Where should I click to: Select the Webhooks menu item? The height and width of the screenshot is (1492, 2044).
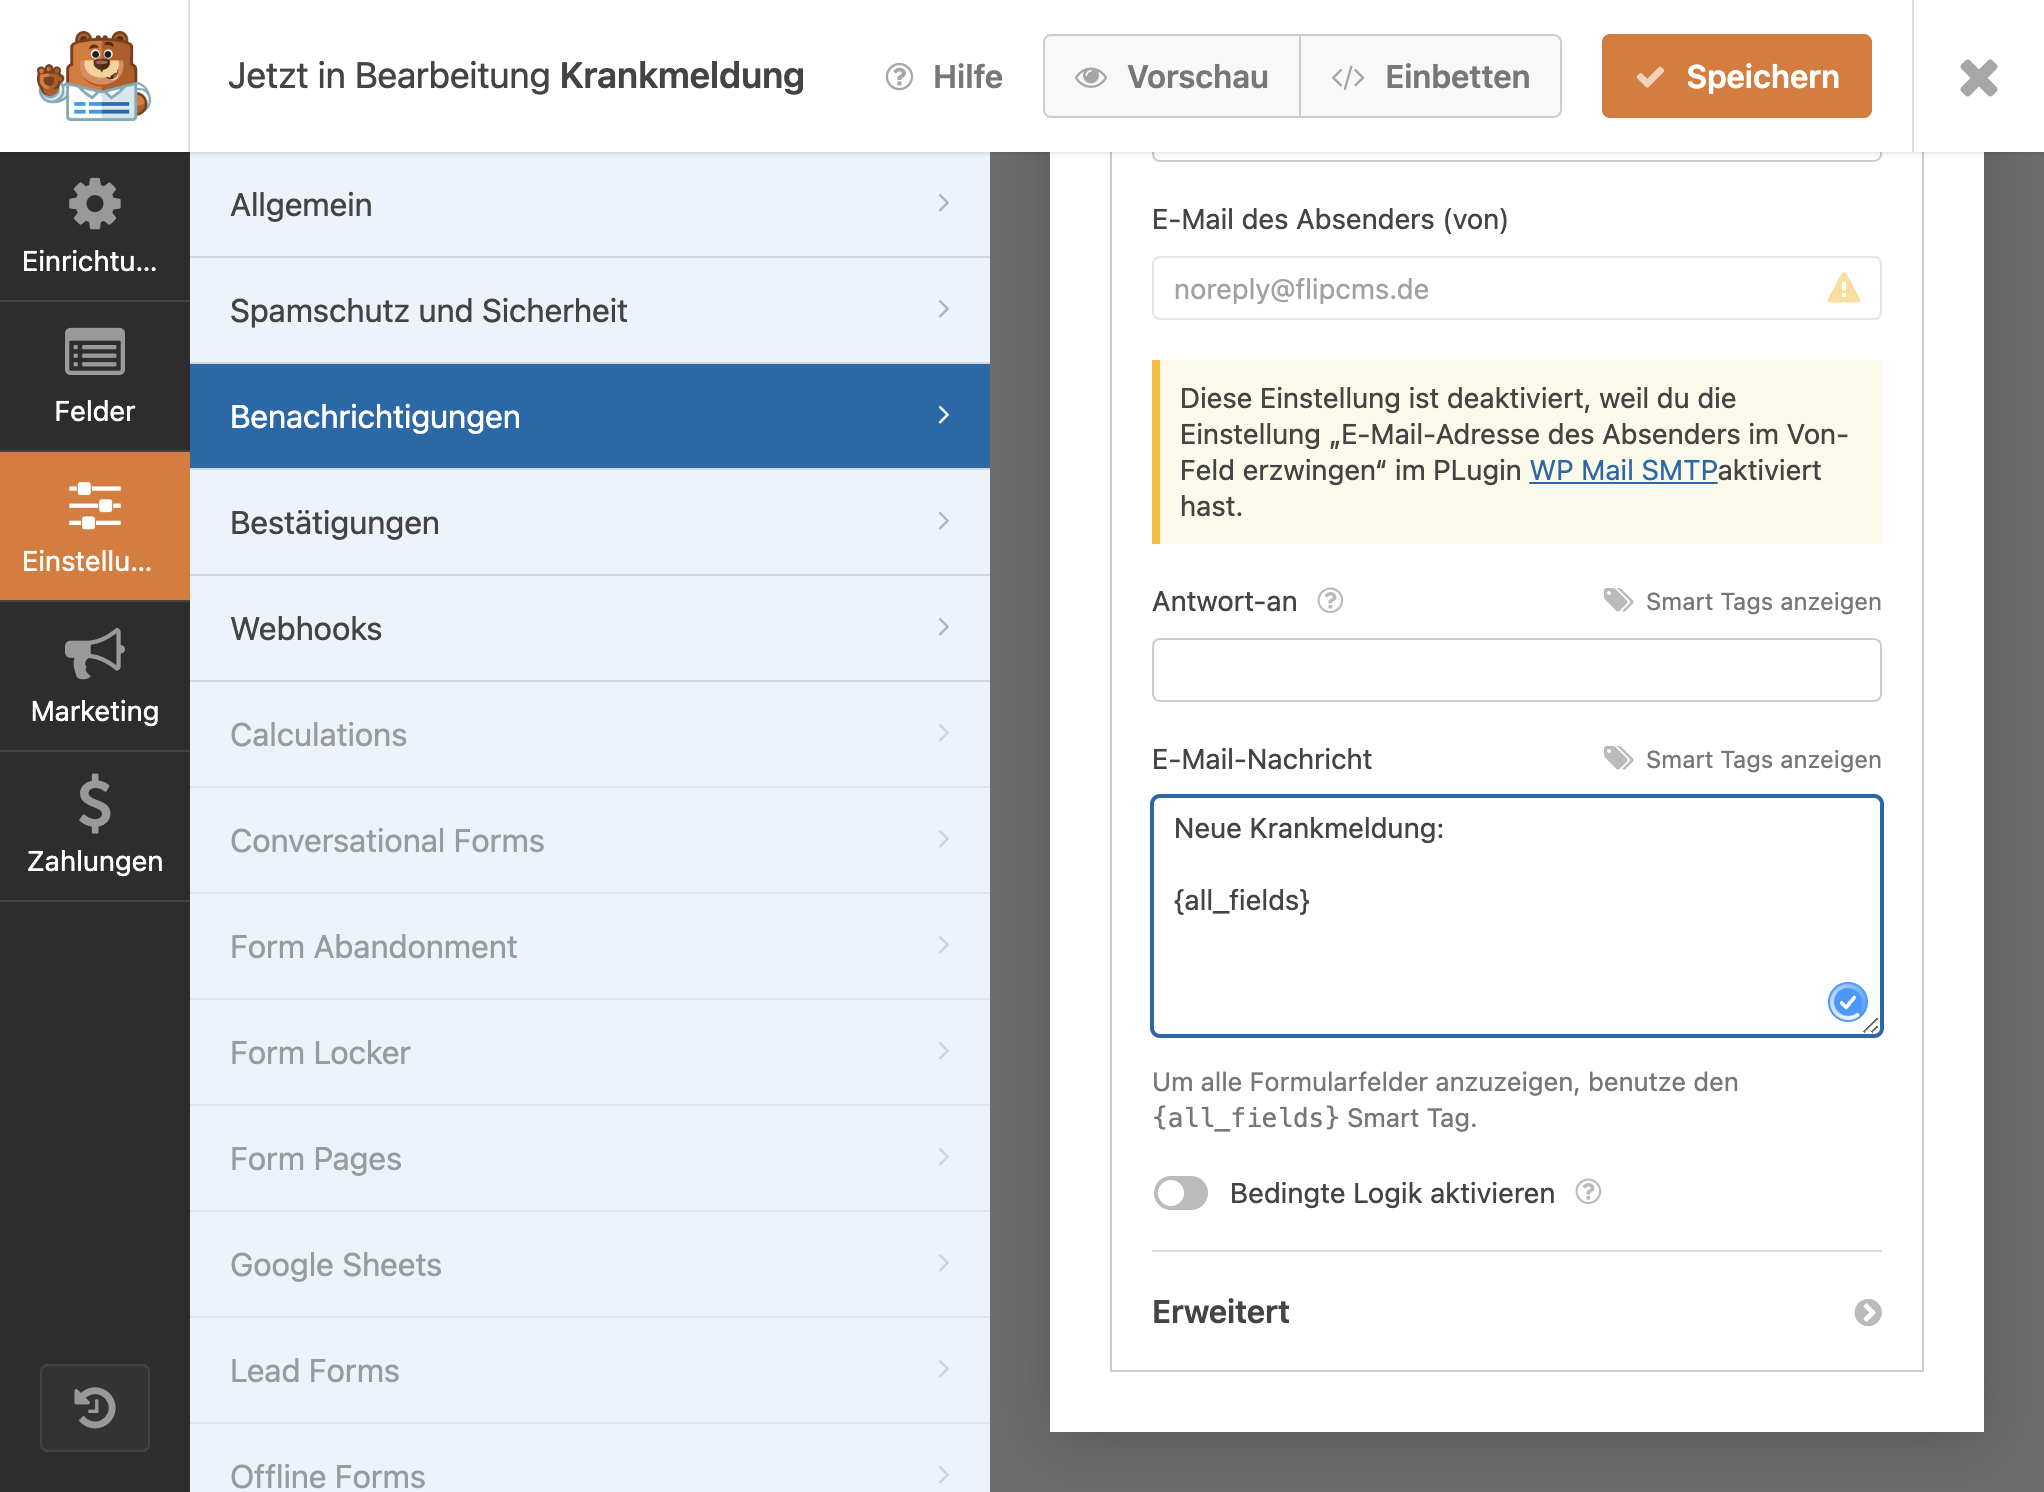tap(590, 629)
